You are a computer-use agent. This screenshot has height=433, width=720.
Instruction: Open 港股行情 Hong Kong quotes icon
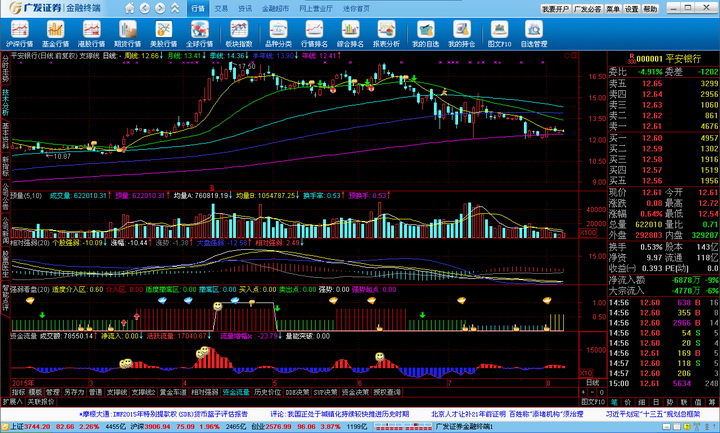click(91, 34)
